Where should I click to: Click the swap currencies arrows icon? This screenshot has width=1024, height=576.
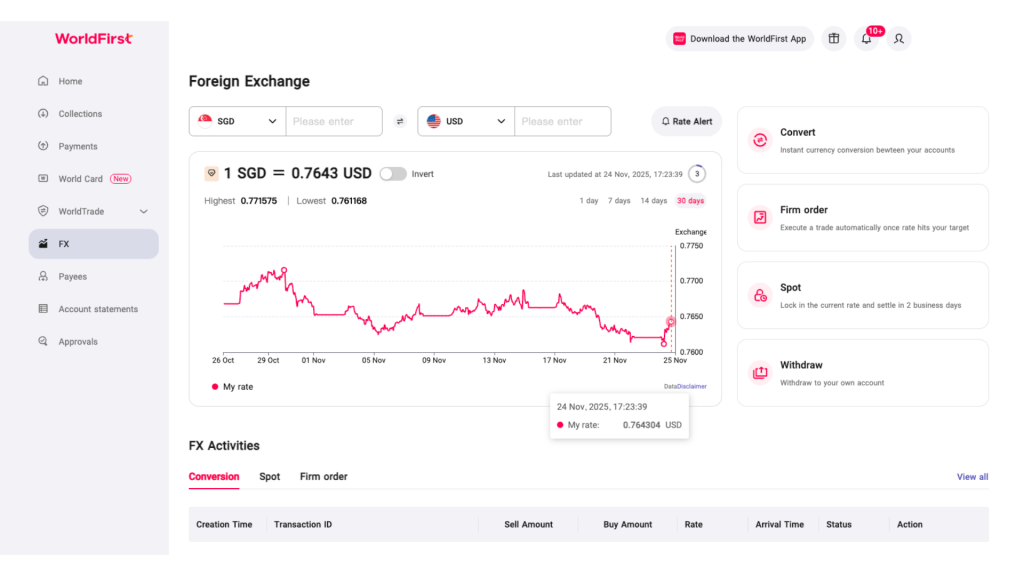pyautogui.click(x=400, y=121)
